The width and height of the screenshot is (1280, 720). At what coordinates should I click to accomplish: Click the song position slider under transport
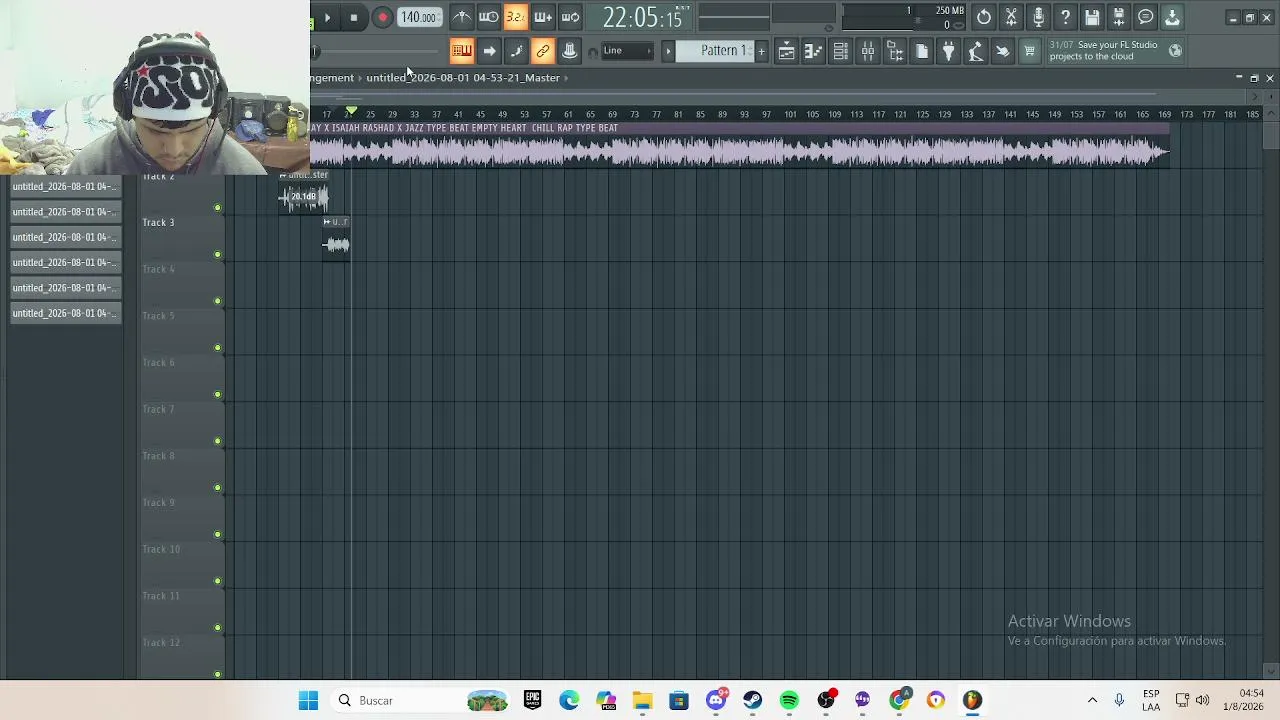click(x=375, y=51)
